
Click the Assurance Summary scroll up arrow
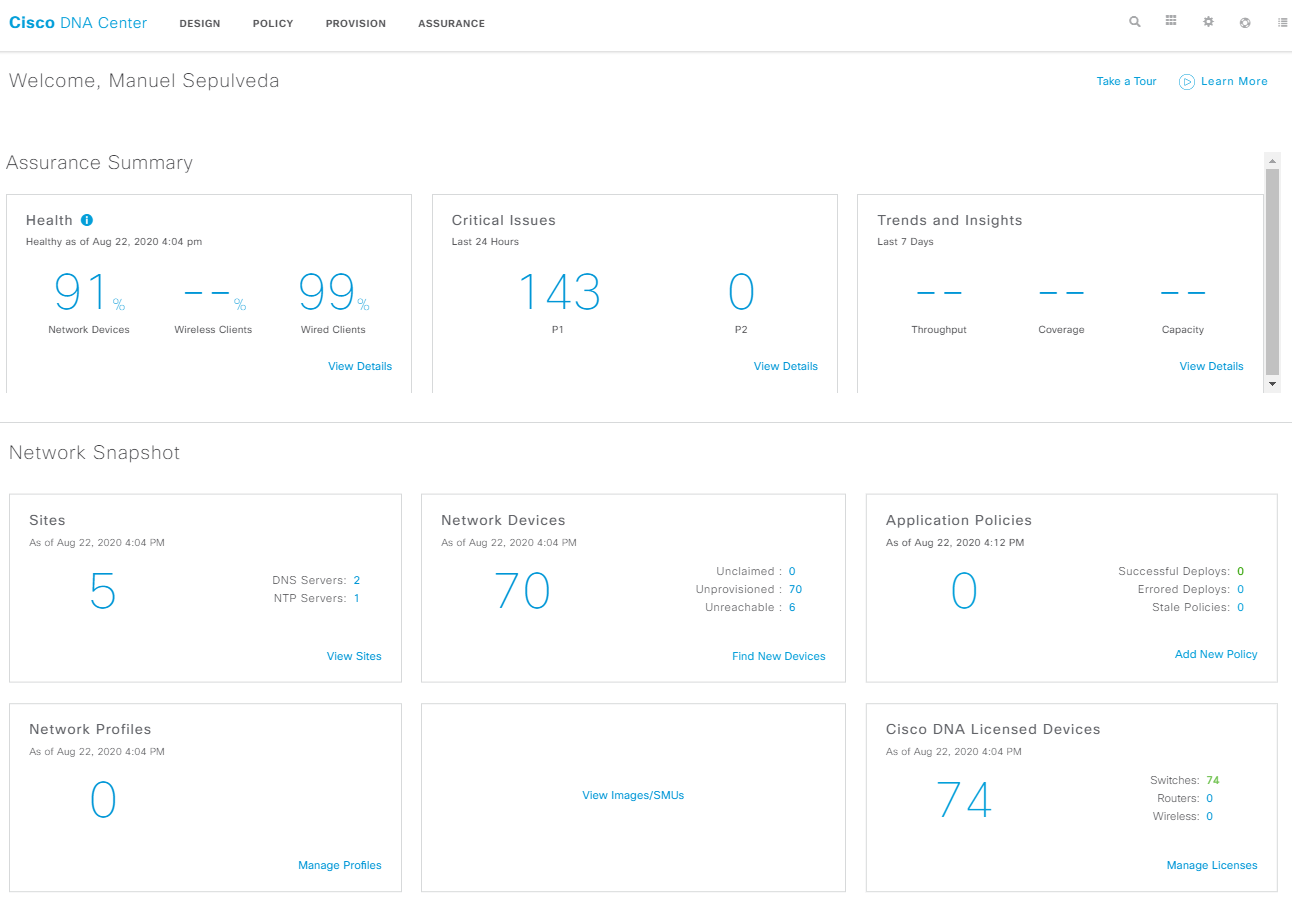tap(1273, 161)
